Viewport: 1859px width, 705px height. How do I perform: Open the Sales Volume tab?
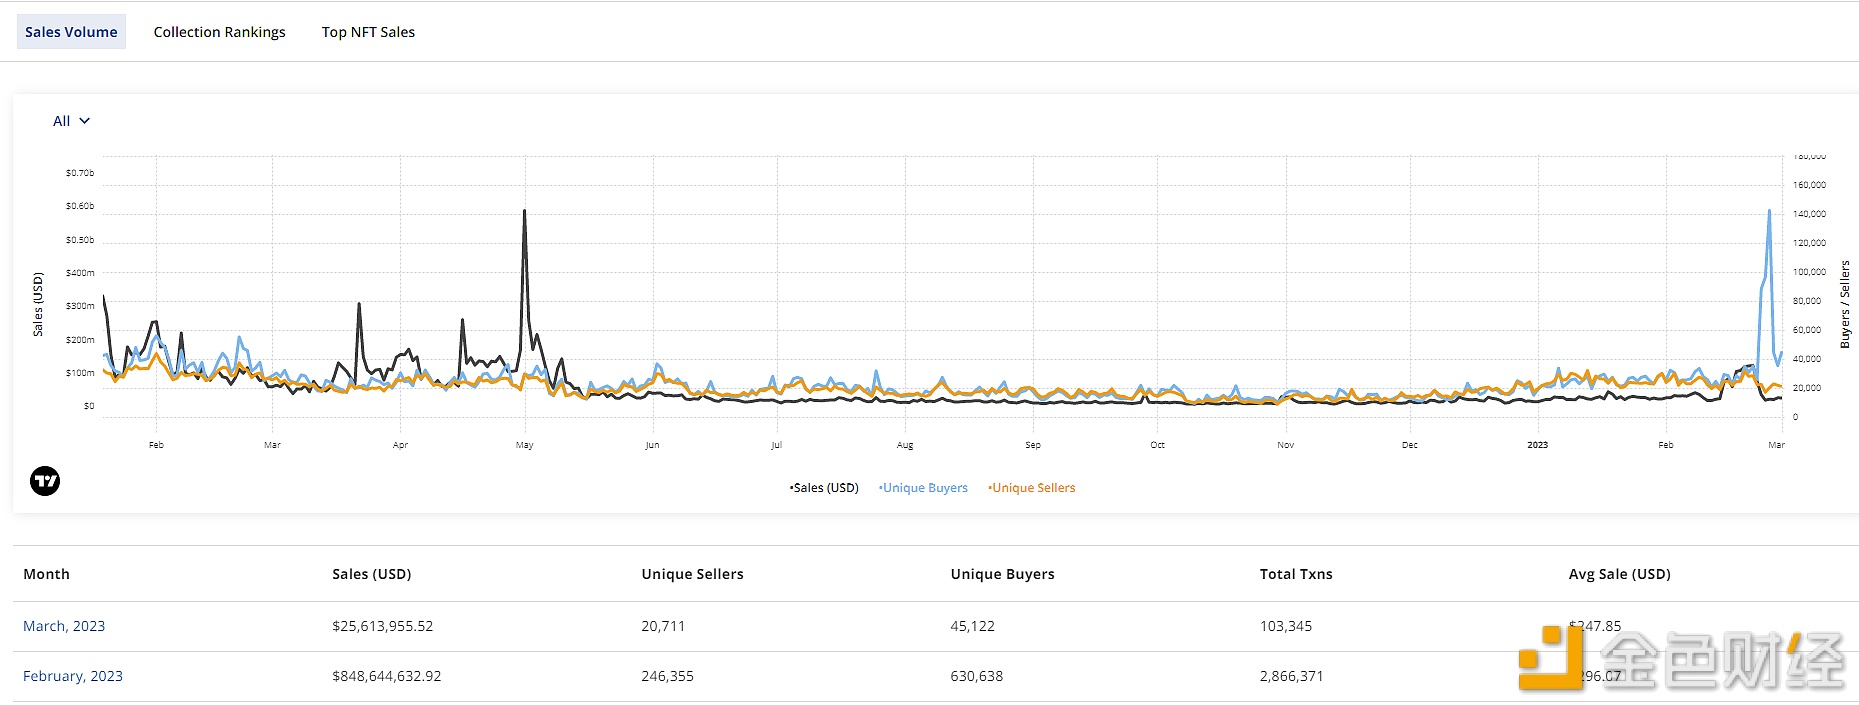[x=71, y=32]
